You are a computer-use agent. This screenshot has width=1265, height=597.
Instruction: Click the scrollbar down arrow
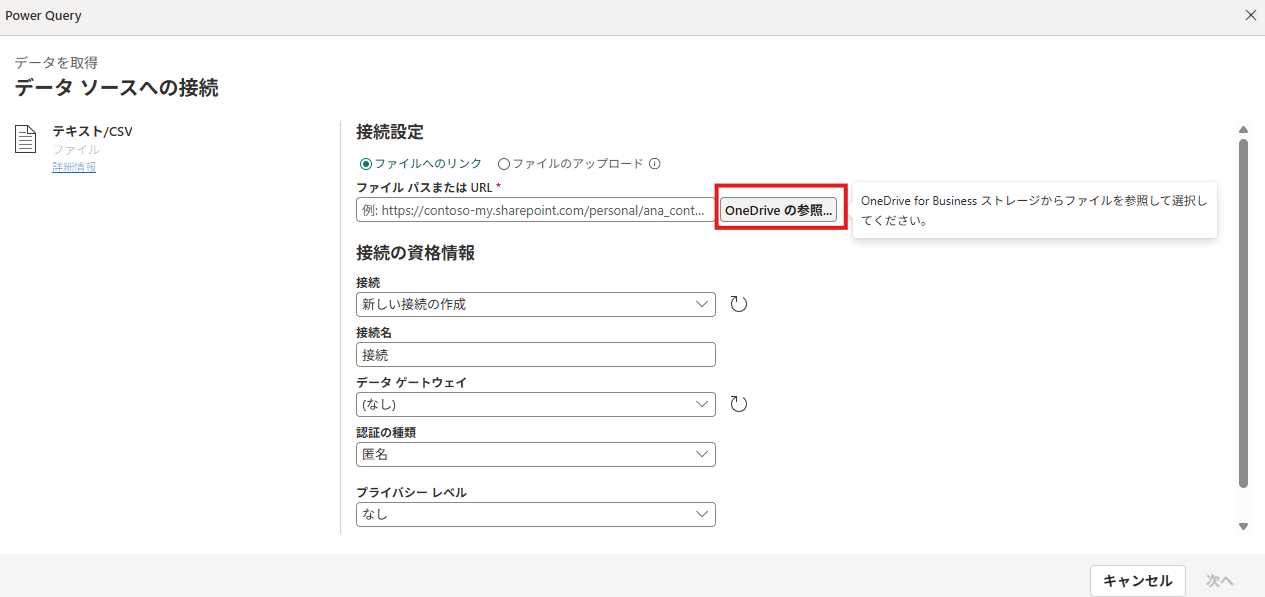1243,526
